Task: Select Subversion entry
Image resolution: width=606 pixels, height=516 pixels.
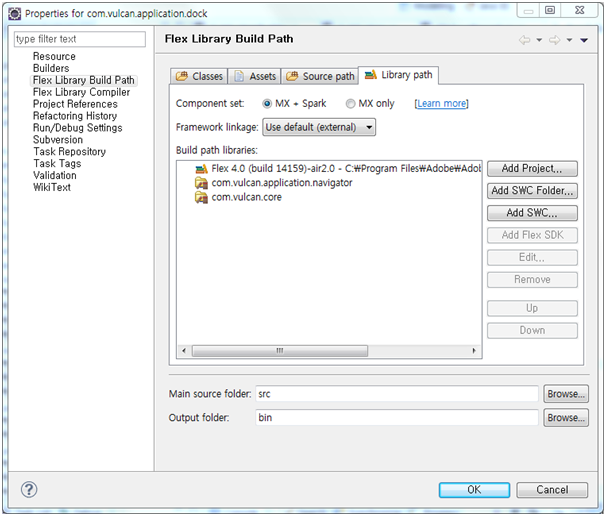Action: pos(58,140)
